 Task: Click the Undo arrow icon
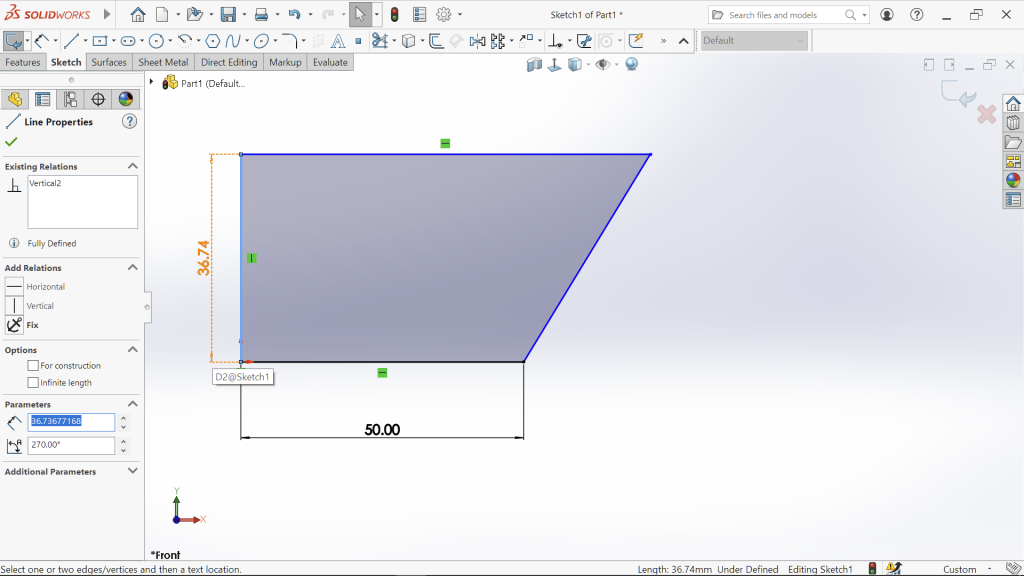295,14
